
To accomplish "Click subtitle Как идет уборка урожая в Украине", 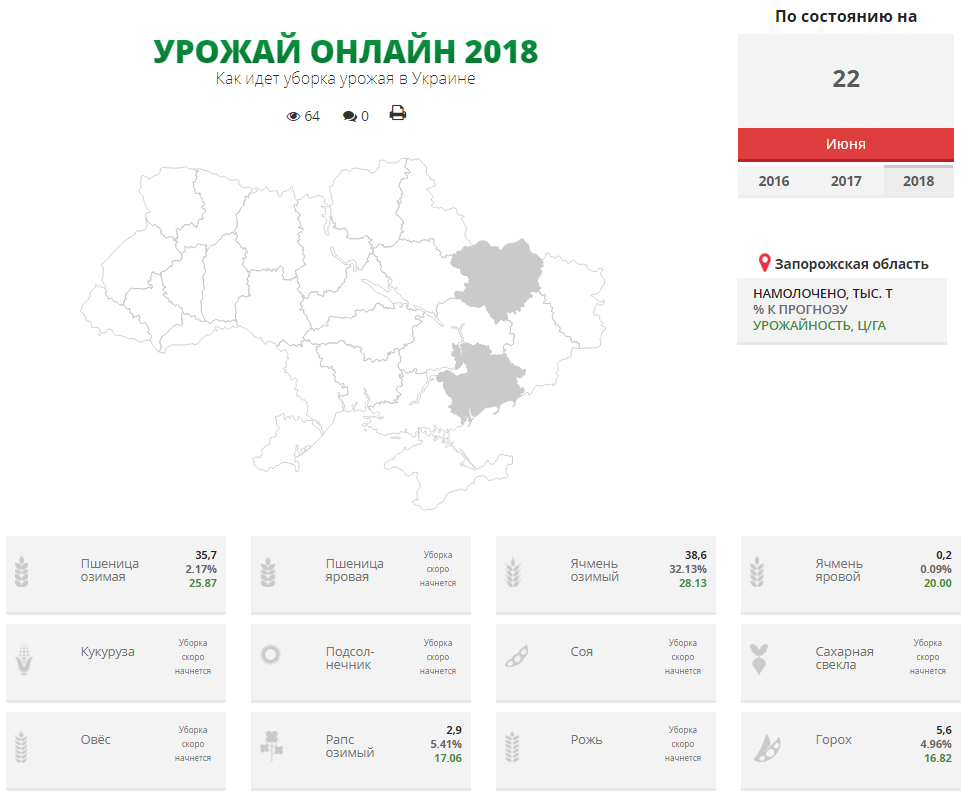I will [x=345, y=79].
